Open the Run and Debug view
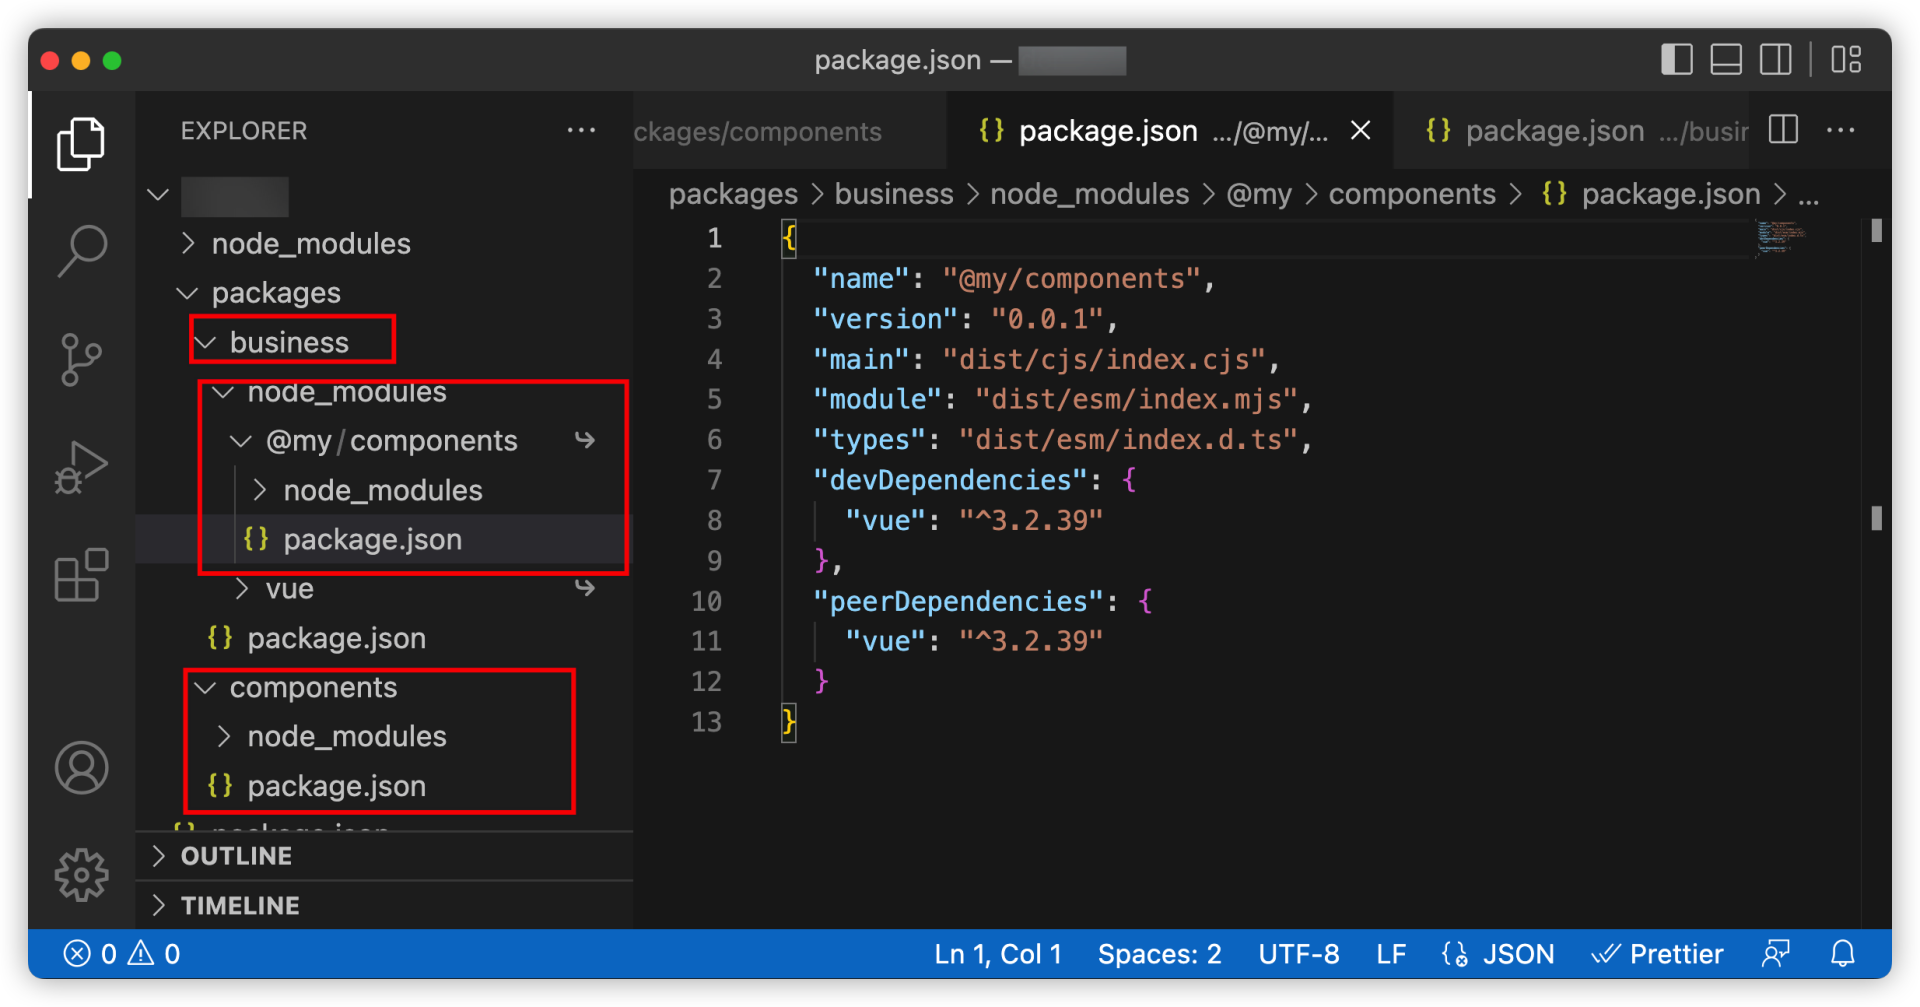Screen dimensions: 1920x1007 click(x=81, y=467)
